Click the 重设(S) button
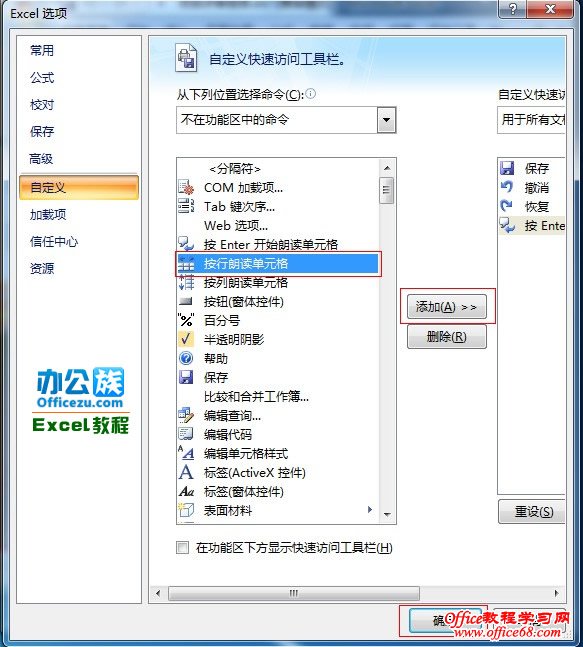The height and width of the screenshot is (647, 583). point(532,512)
